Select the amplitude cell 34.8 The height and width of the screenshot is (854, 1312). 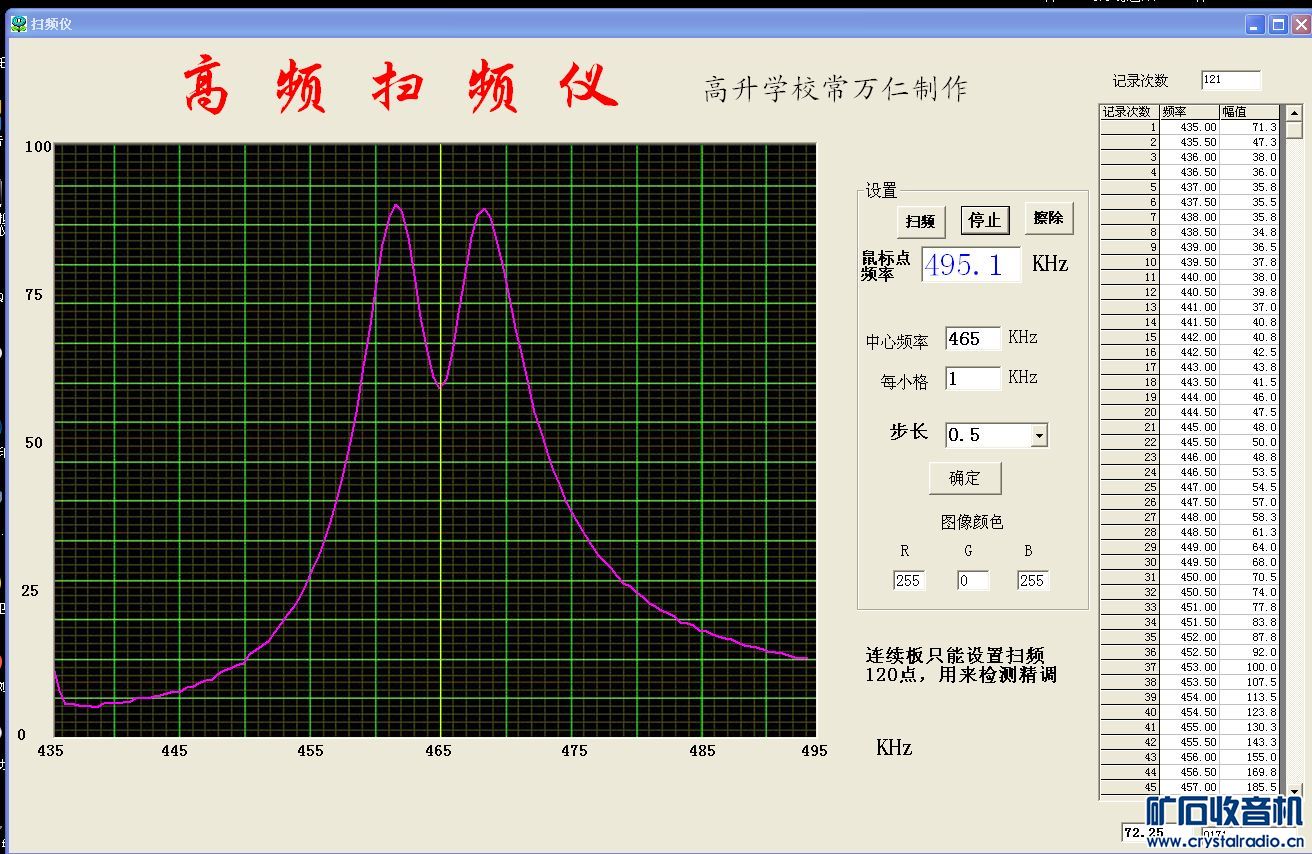(x=1249, y=232)
